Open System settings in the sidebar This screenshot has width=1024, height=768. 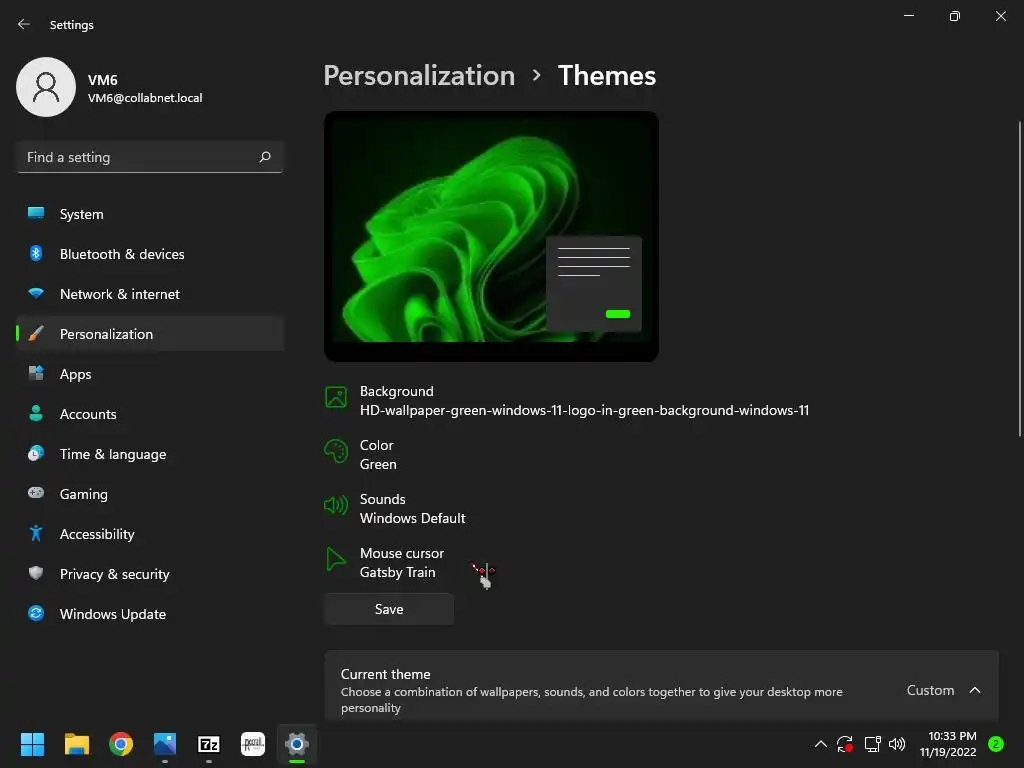[x=150, y=214]
